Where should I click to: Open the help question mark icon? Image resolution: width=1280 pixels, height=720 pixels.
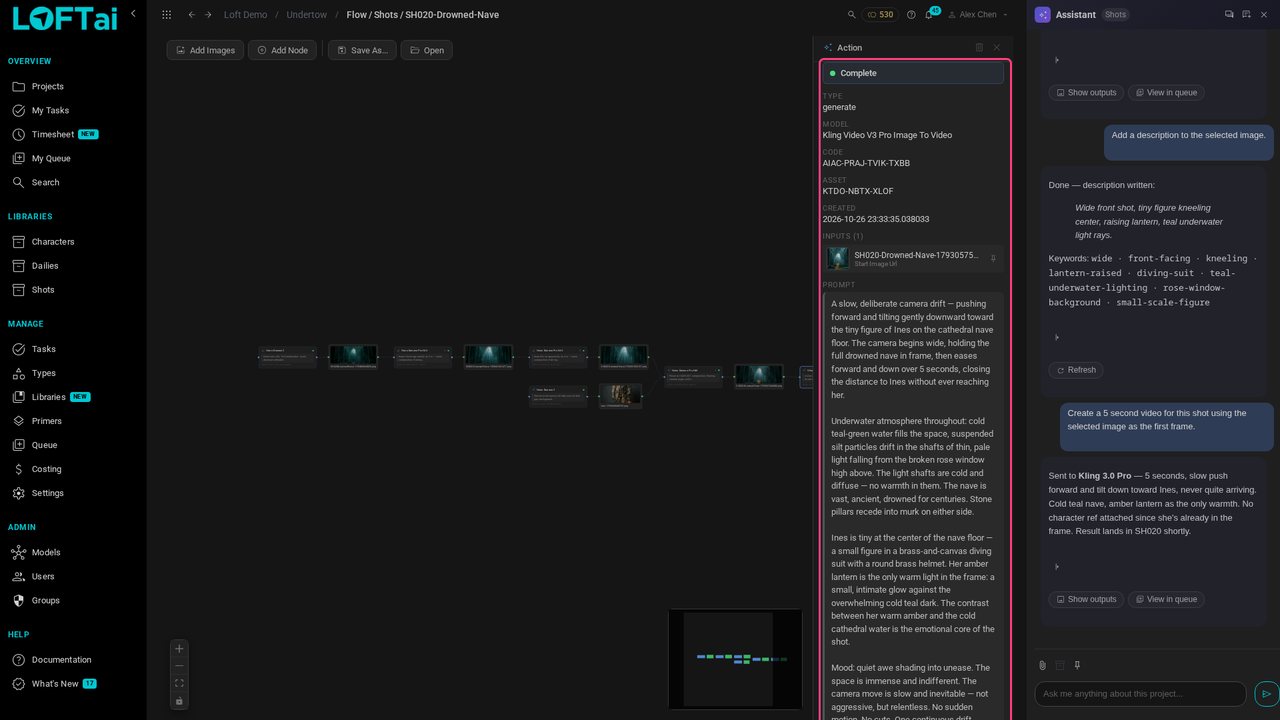click(x=911, y=15)
